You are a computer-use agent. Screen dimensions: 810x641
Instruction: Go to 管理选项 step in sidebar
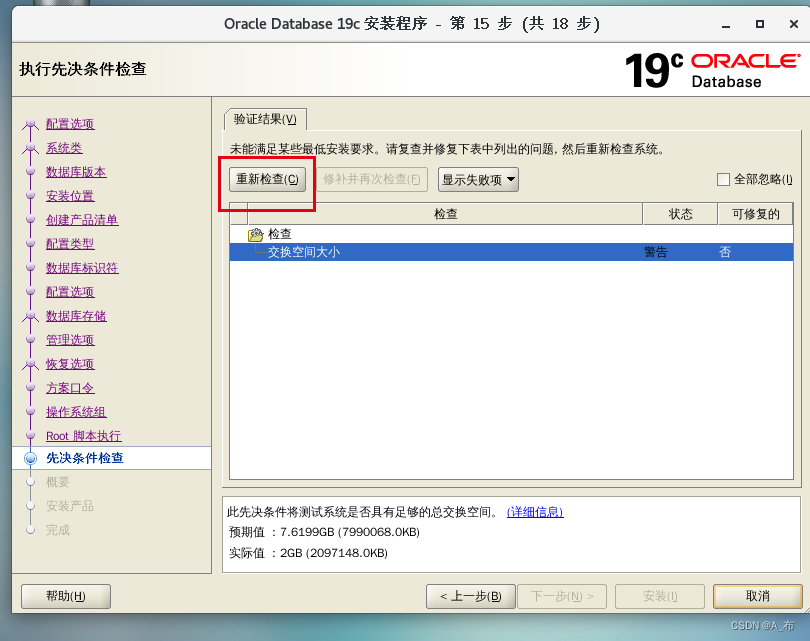(x=70, y=340)
